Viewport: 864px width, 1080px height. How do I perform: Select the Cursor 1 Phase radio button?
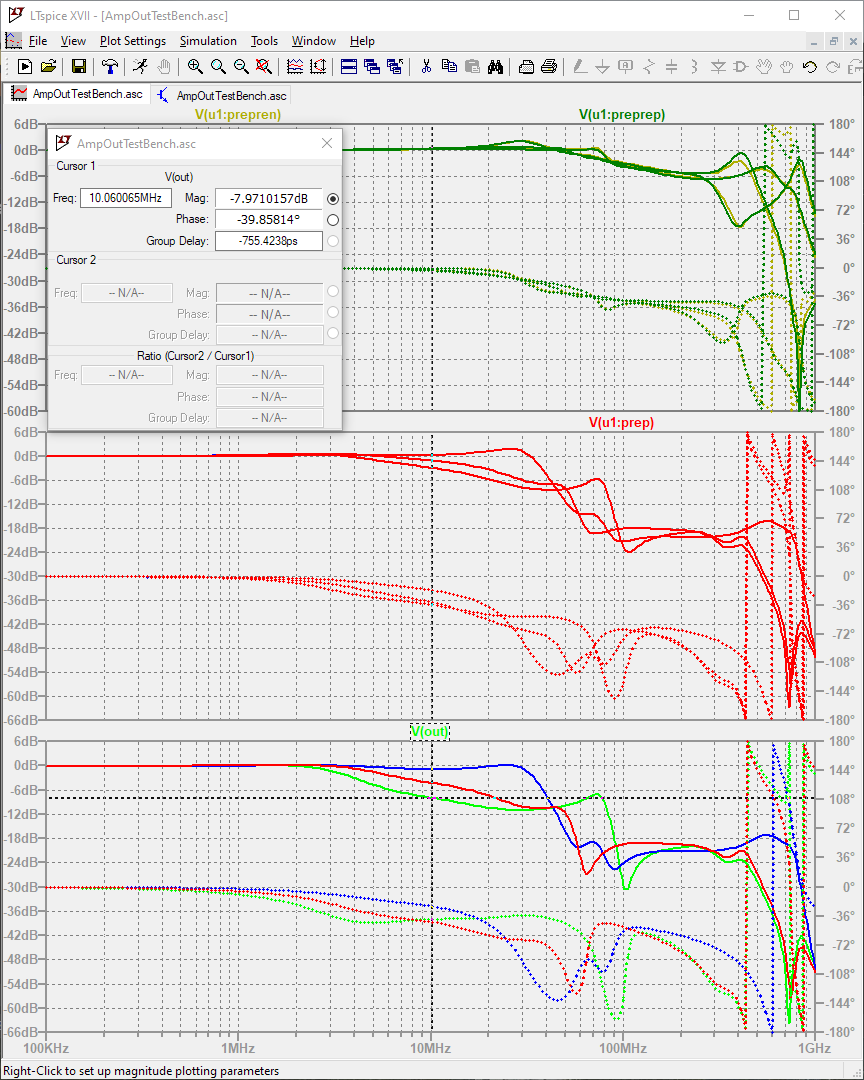pos(333,220)
